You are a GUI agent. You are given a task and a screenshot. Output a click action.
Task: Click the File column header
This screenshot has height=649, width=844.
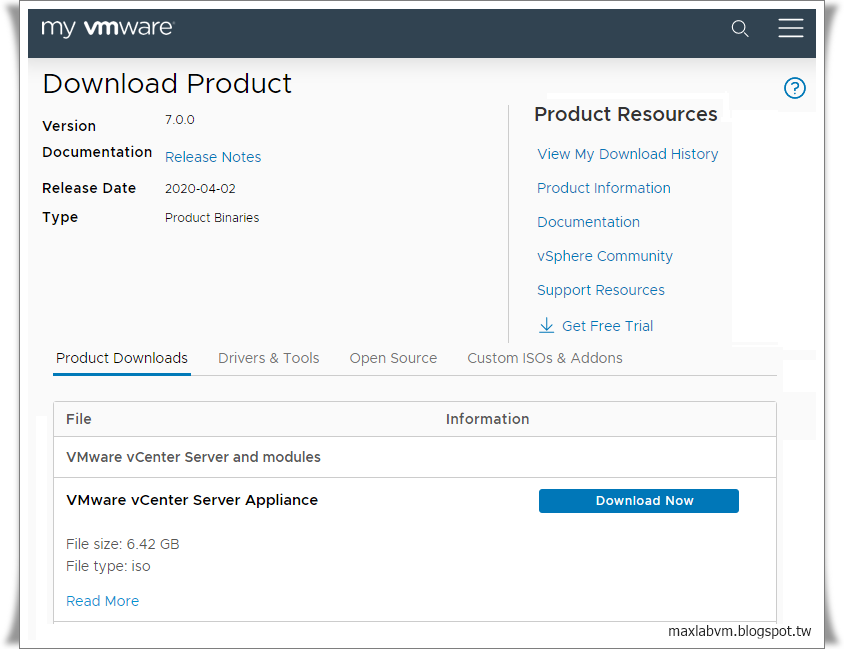pyautogui.click(x=78, y=418)
